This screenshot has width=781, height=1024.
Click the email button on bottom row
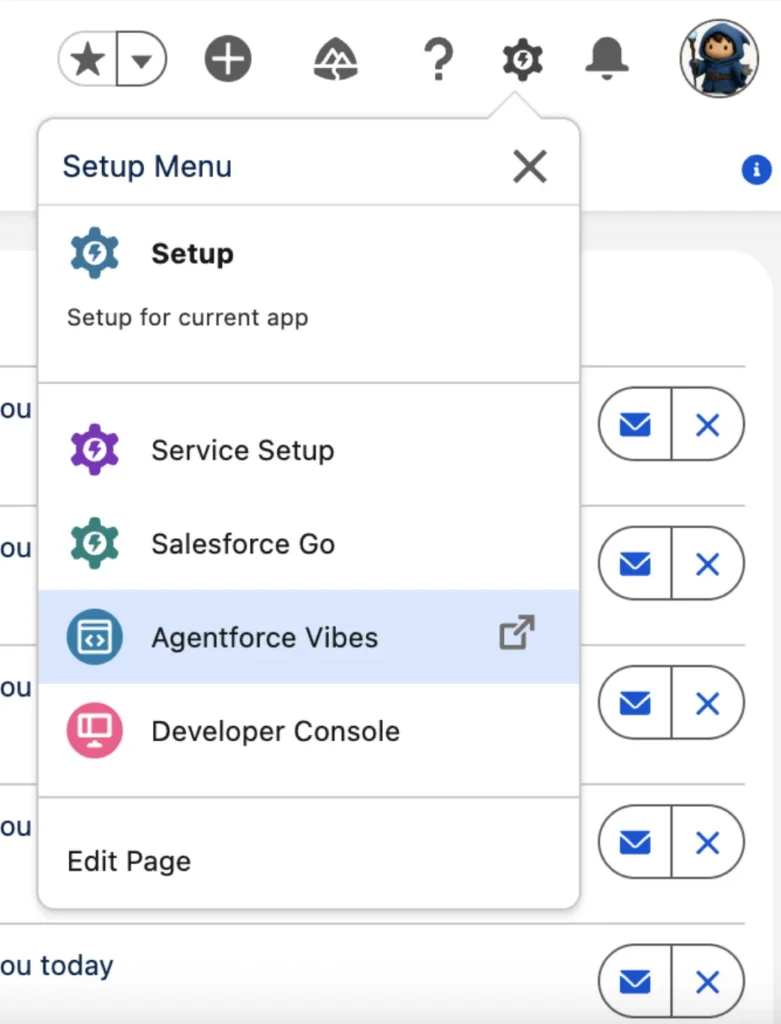[x=635, y=984]
